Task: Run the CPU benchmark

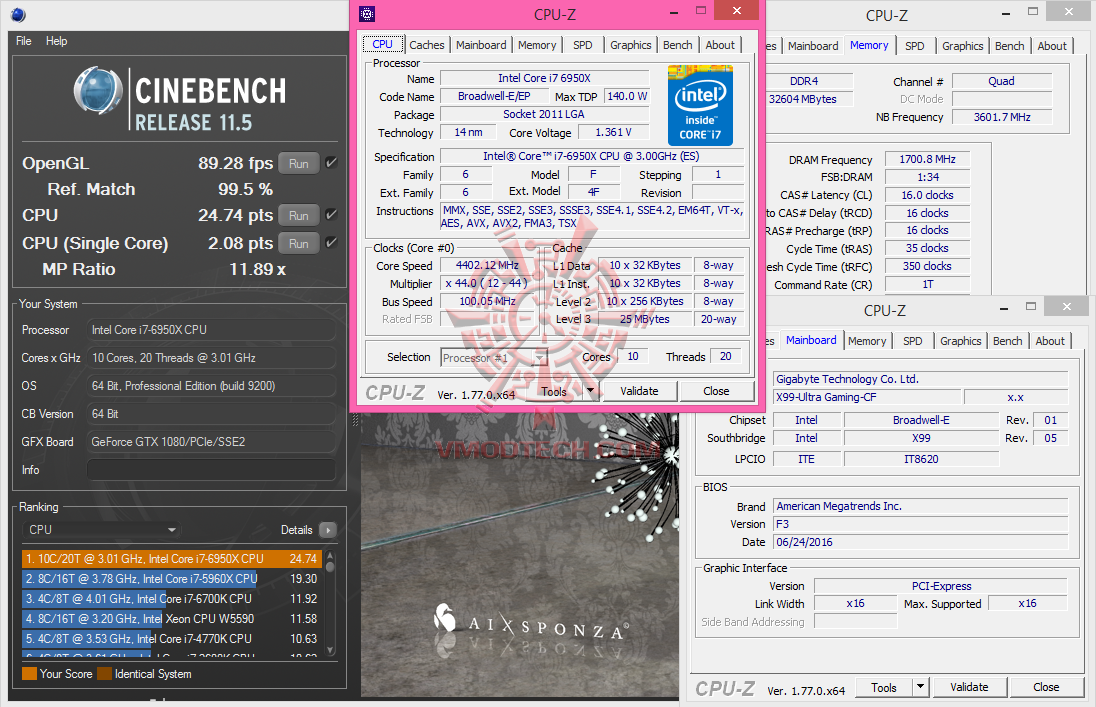Action: pos(298,215)
